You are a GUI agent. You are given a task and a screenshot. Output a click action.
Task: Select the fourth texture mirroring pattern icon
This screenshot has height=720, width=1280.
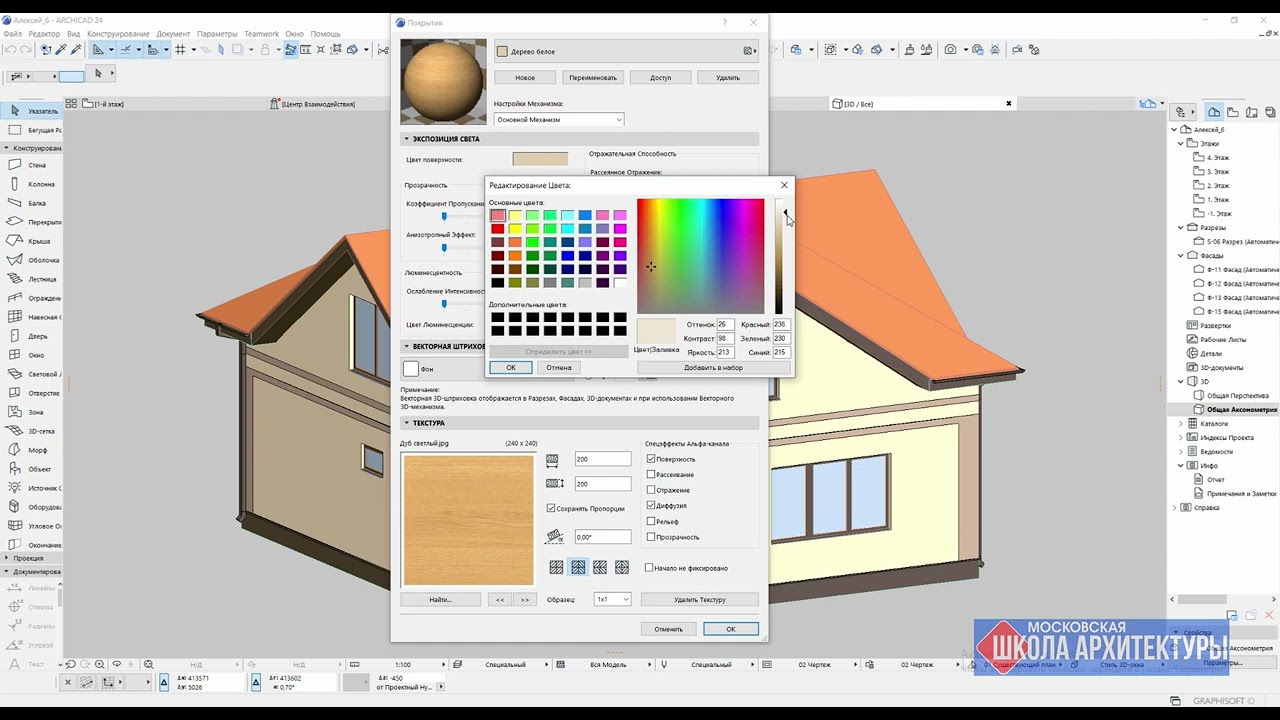[x=622, y=568]
